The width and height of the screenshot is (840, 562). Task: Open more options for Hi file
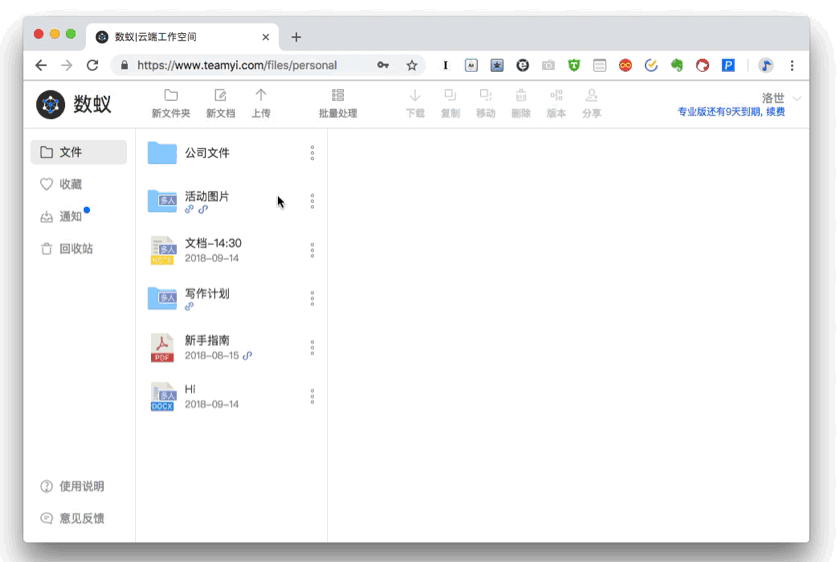(x=312, y=396)
